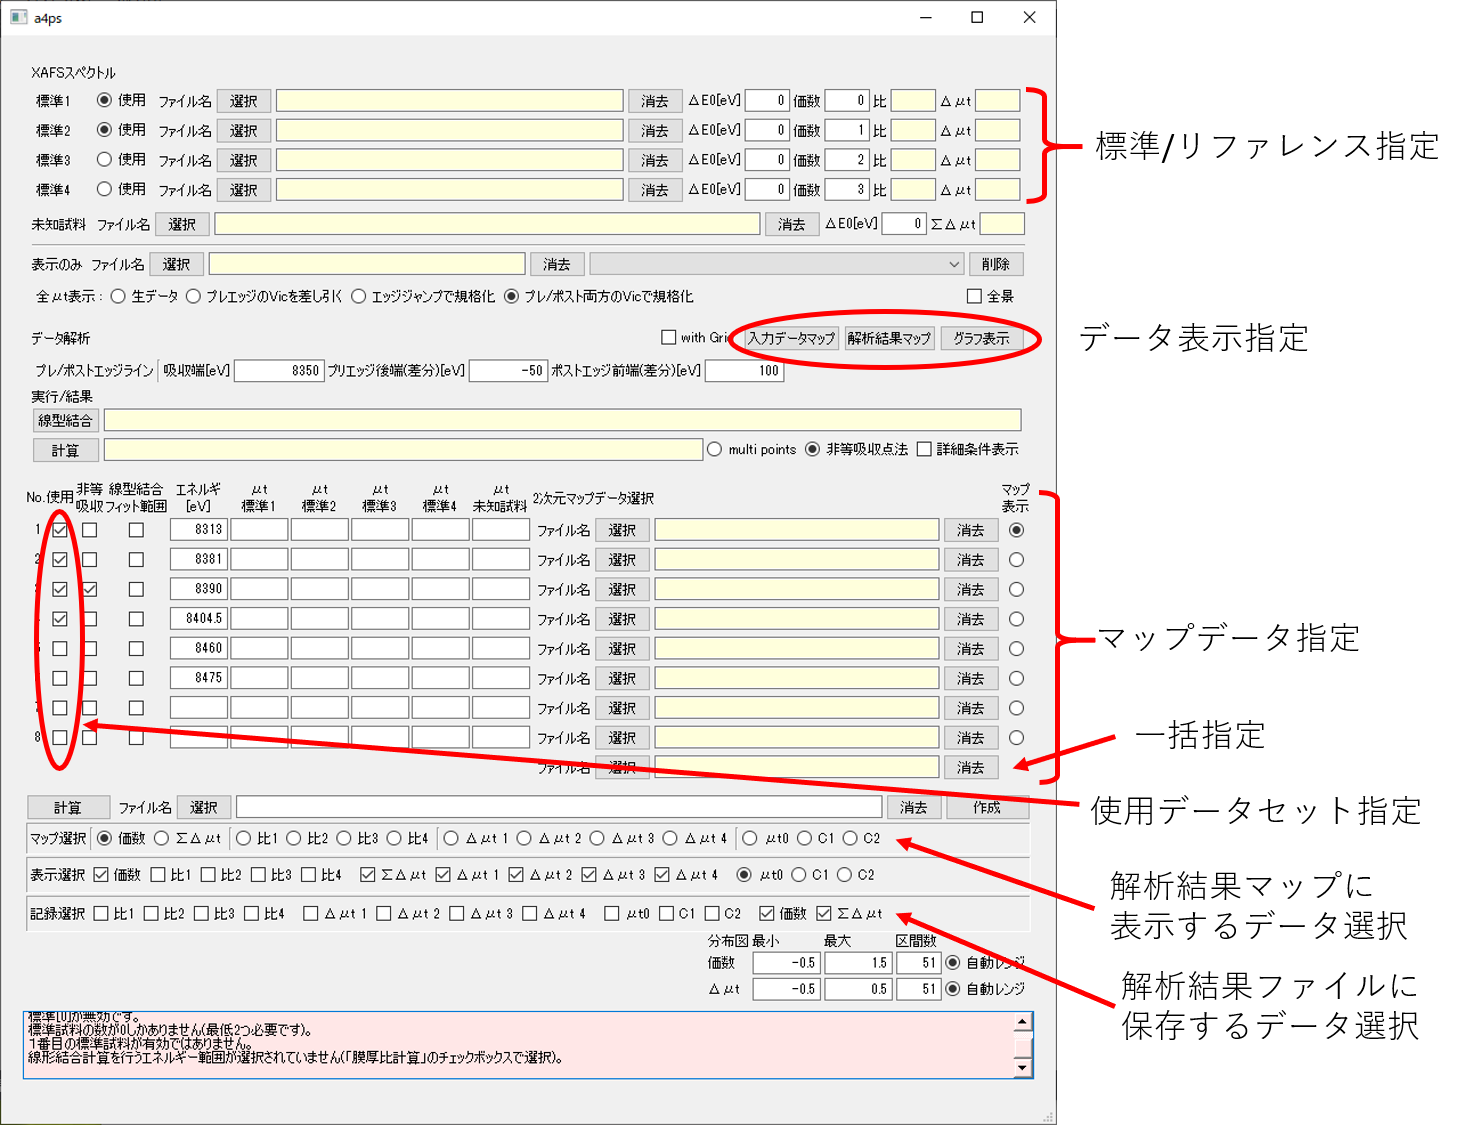Click the 削除 button
Viewport: 1462px width, 1125px height.
995,264
